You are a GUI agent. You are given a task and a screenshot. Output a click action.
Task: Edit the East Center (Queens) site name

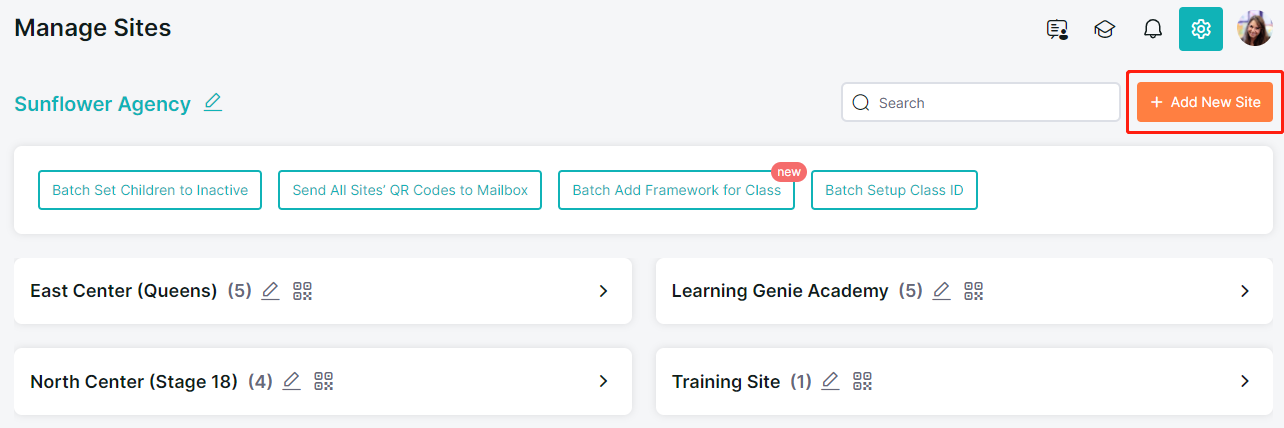pyautogui.click(x=270, y=291)
